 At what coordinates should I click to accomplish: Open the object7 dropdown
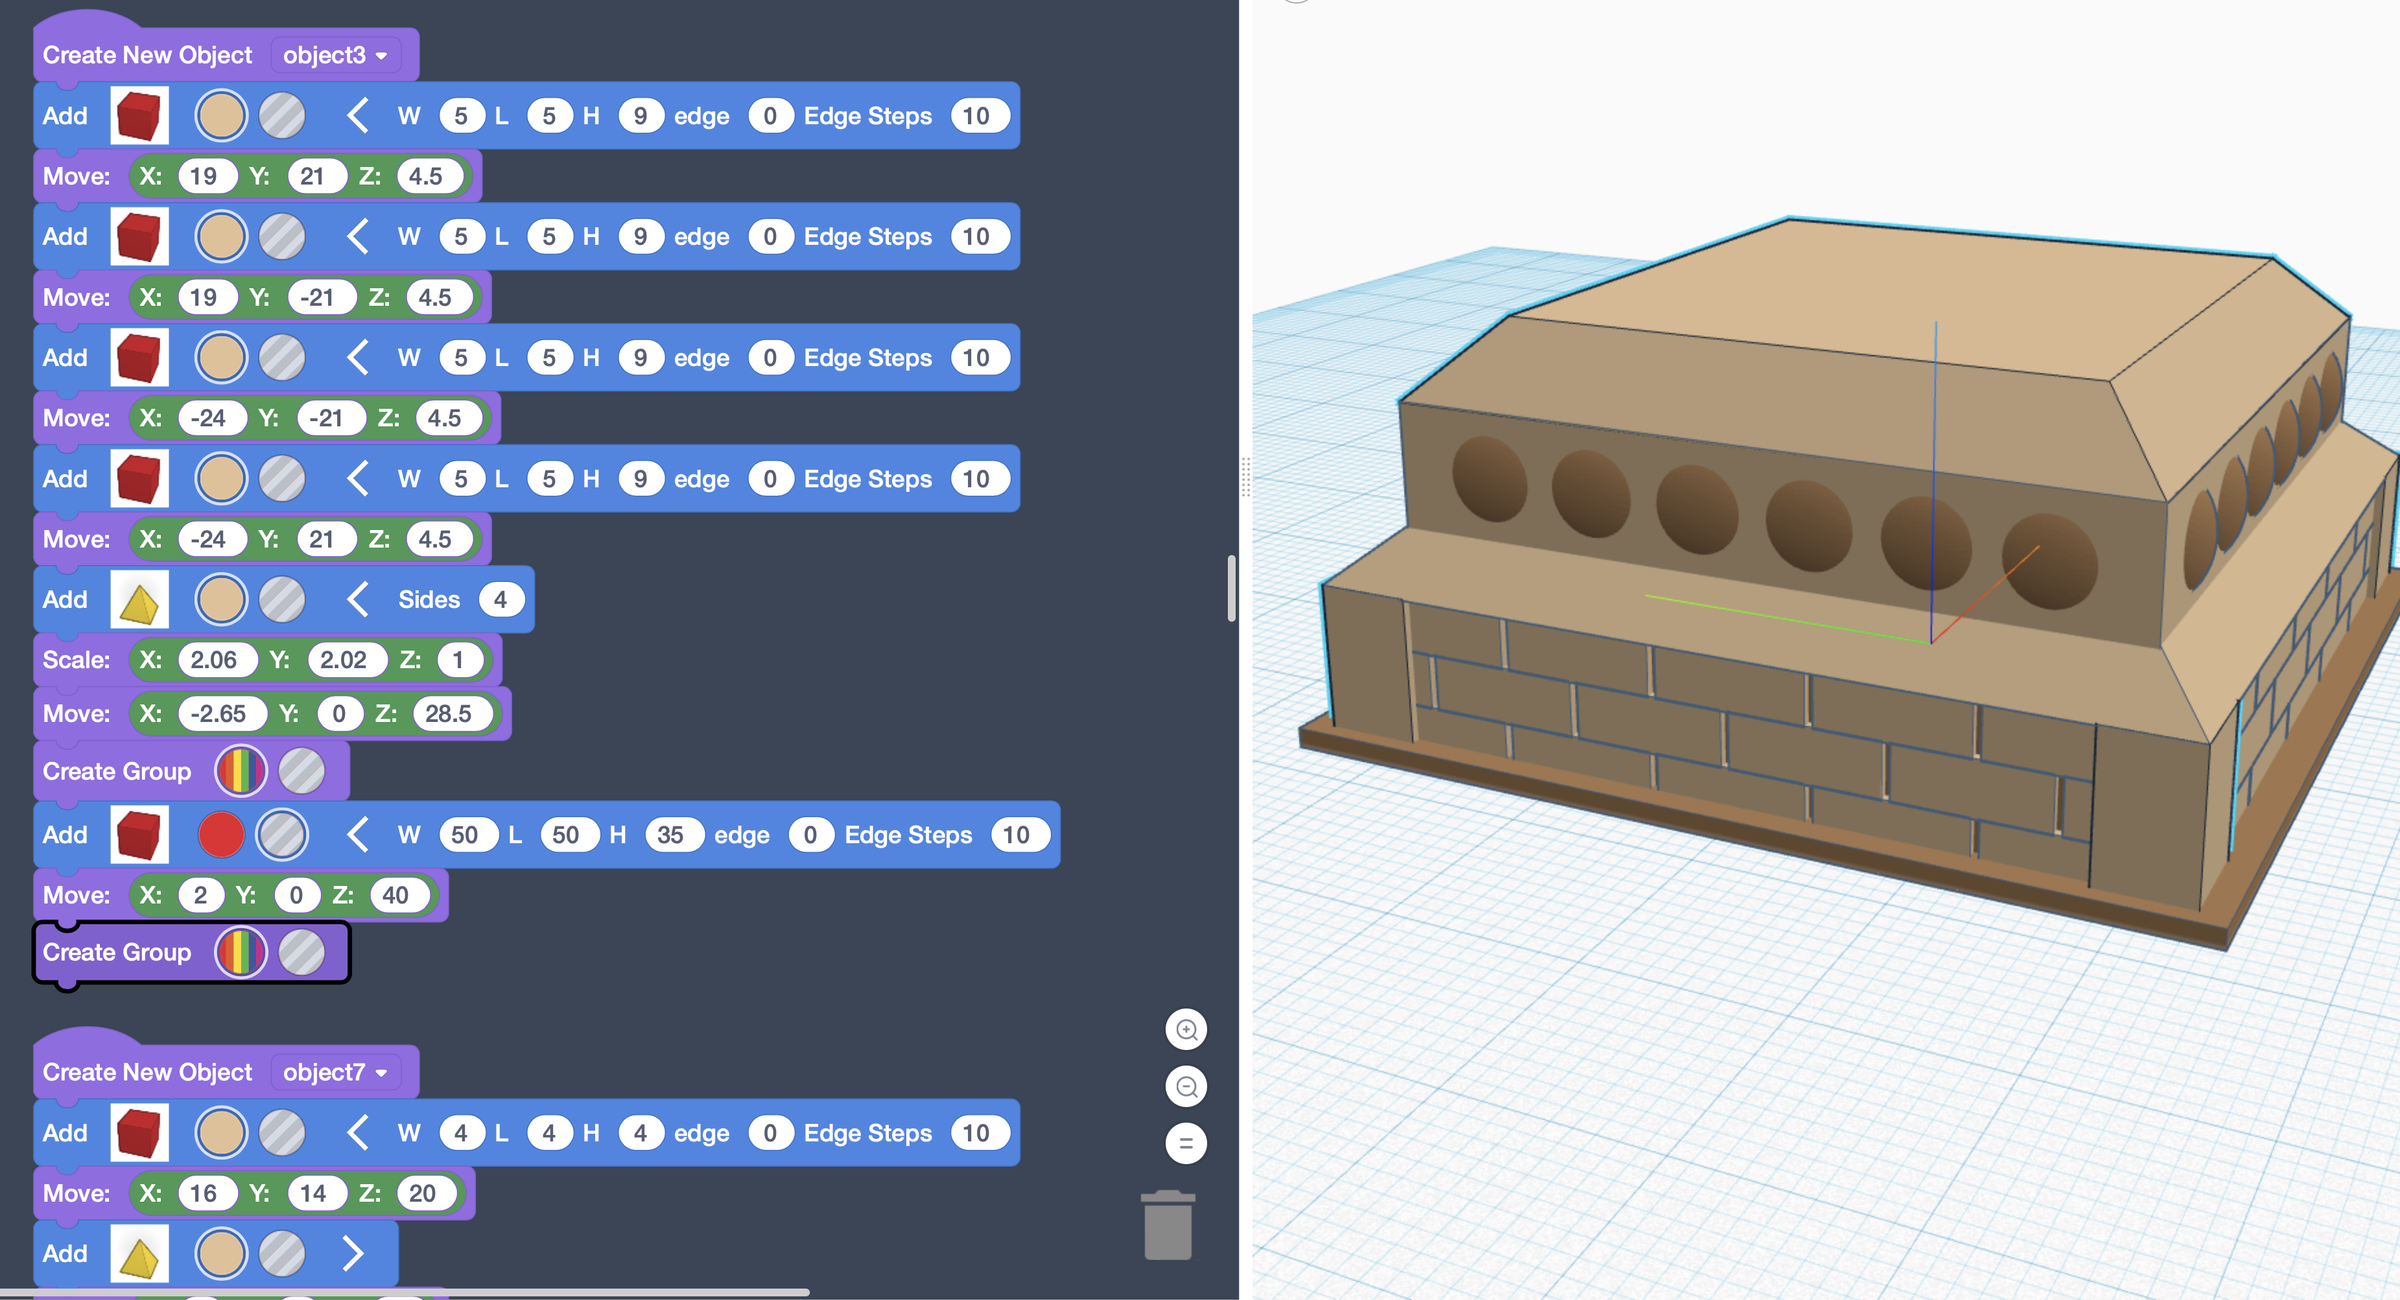(335, 1071)
